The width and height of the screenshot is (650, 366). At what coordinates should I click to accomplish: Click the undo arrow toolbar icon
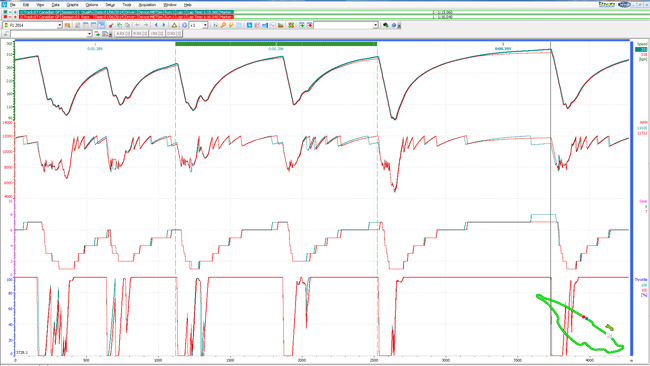click(x=137, y=25)
